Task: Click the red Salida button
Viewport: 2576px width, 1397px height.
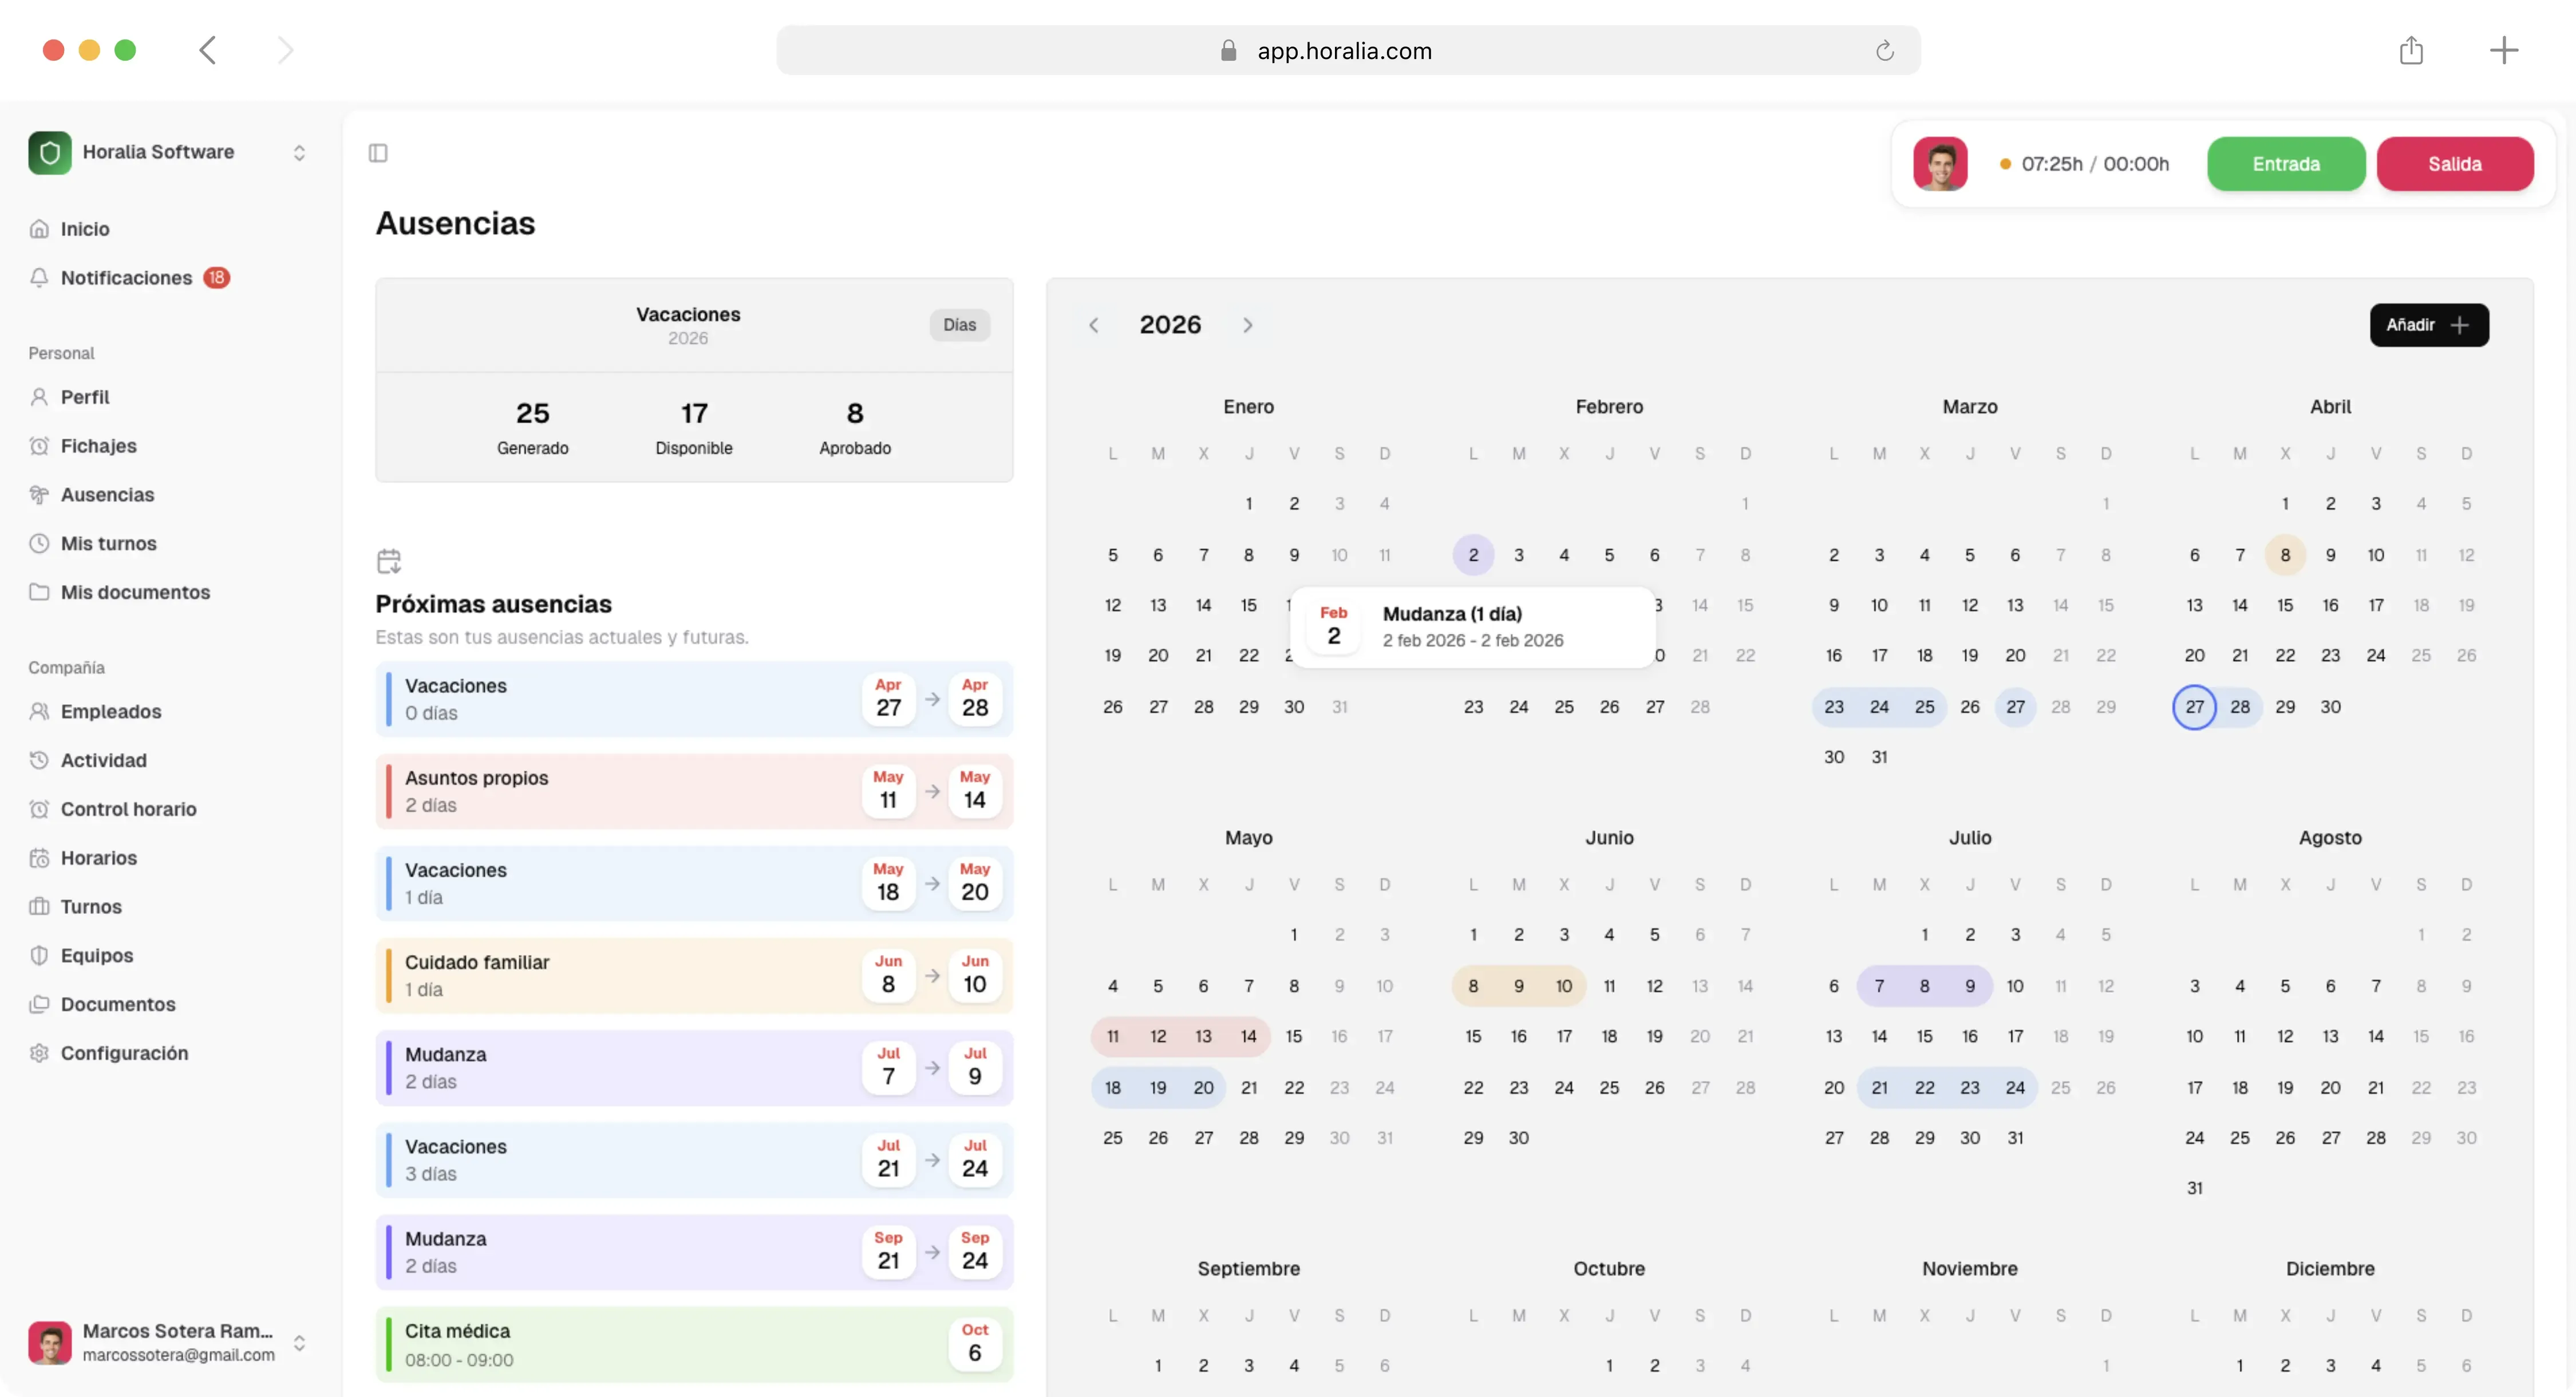Action: (2455, 164)
